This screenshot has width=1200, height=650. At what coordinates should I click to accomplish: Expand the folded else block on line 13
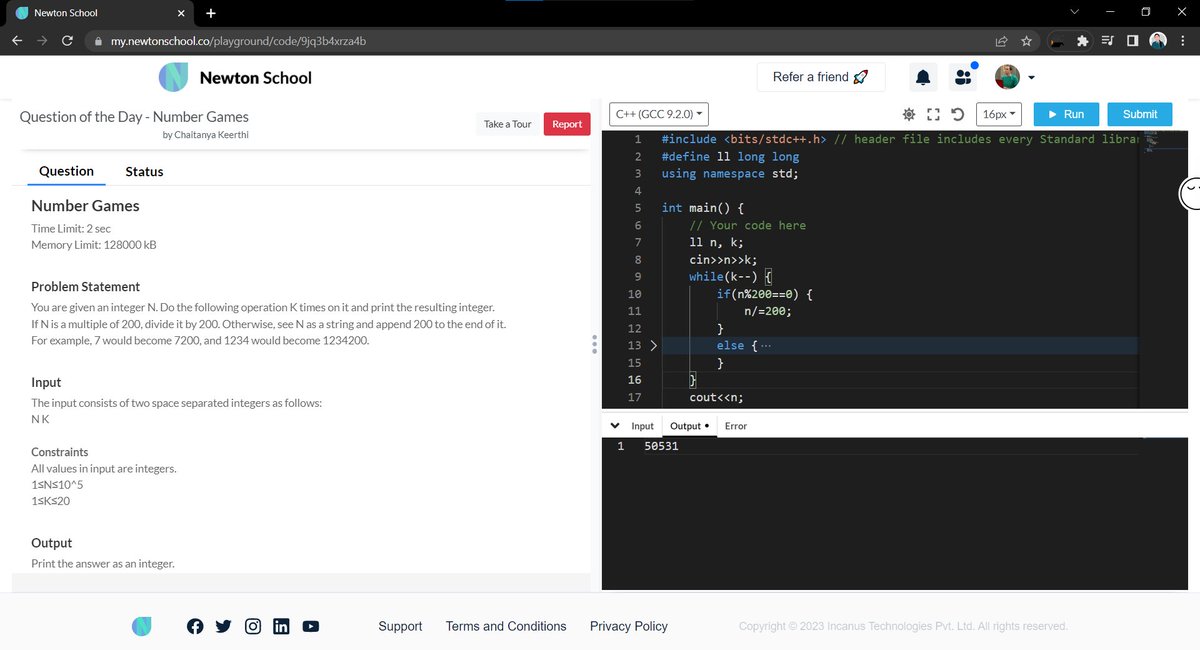(x=653, y=345)
